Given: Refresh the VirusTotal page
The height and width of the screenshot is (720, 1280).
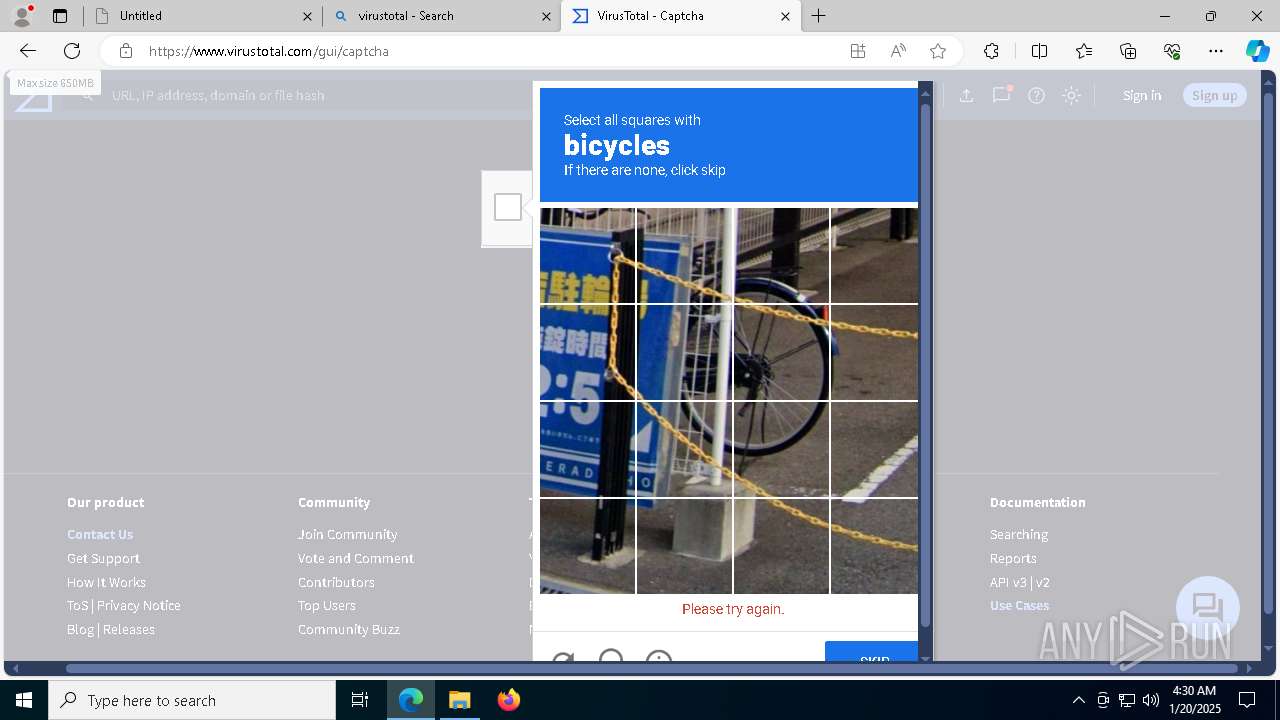Looking at the screenshot, I should click(x=72, y=51).
